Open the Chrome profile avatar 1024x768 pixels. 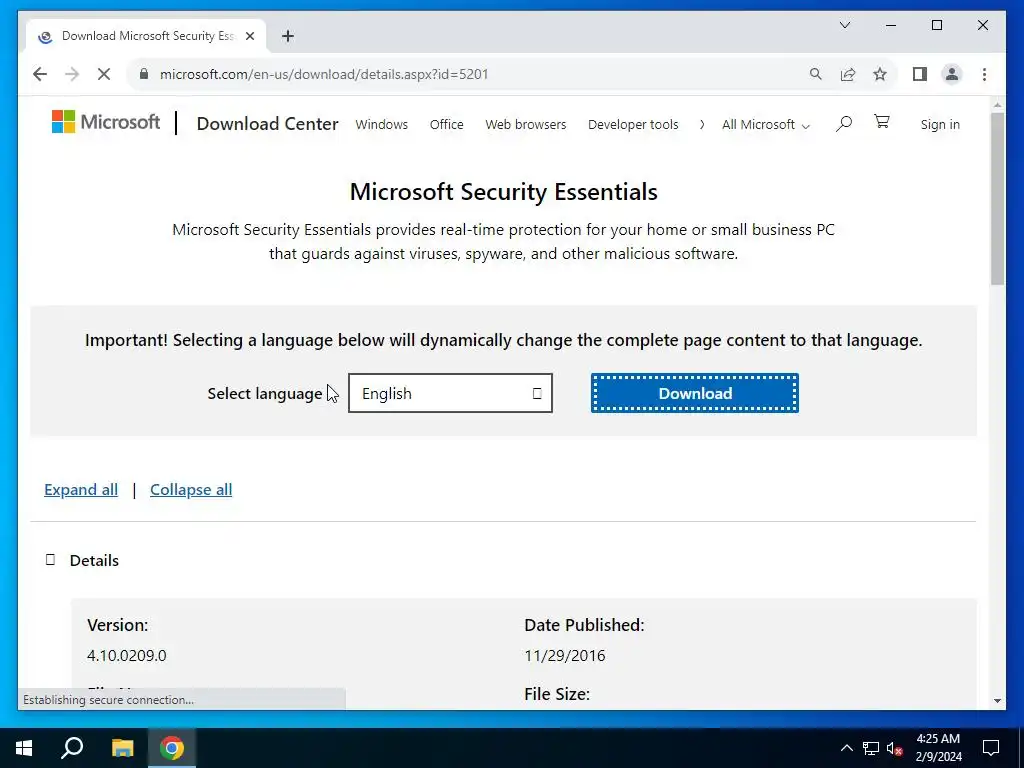click(x=952, y=74)
